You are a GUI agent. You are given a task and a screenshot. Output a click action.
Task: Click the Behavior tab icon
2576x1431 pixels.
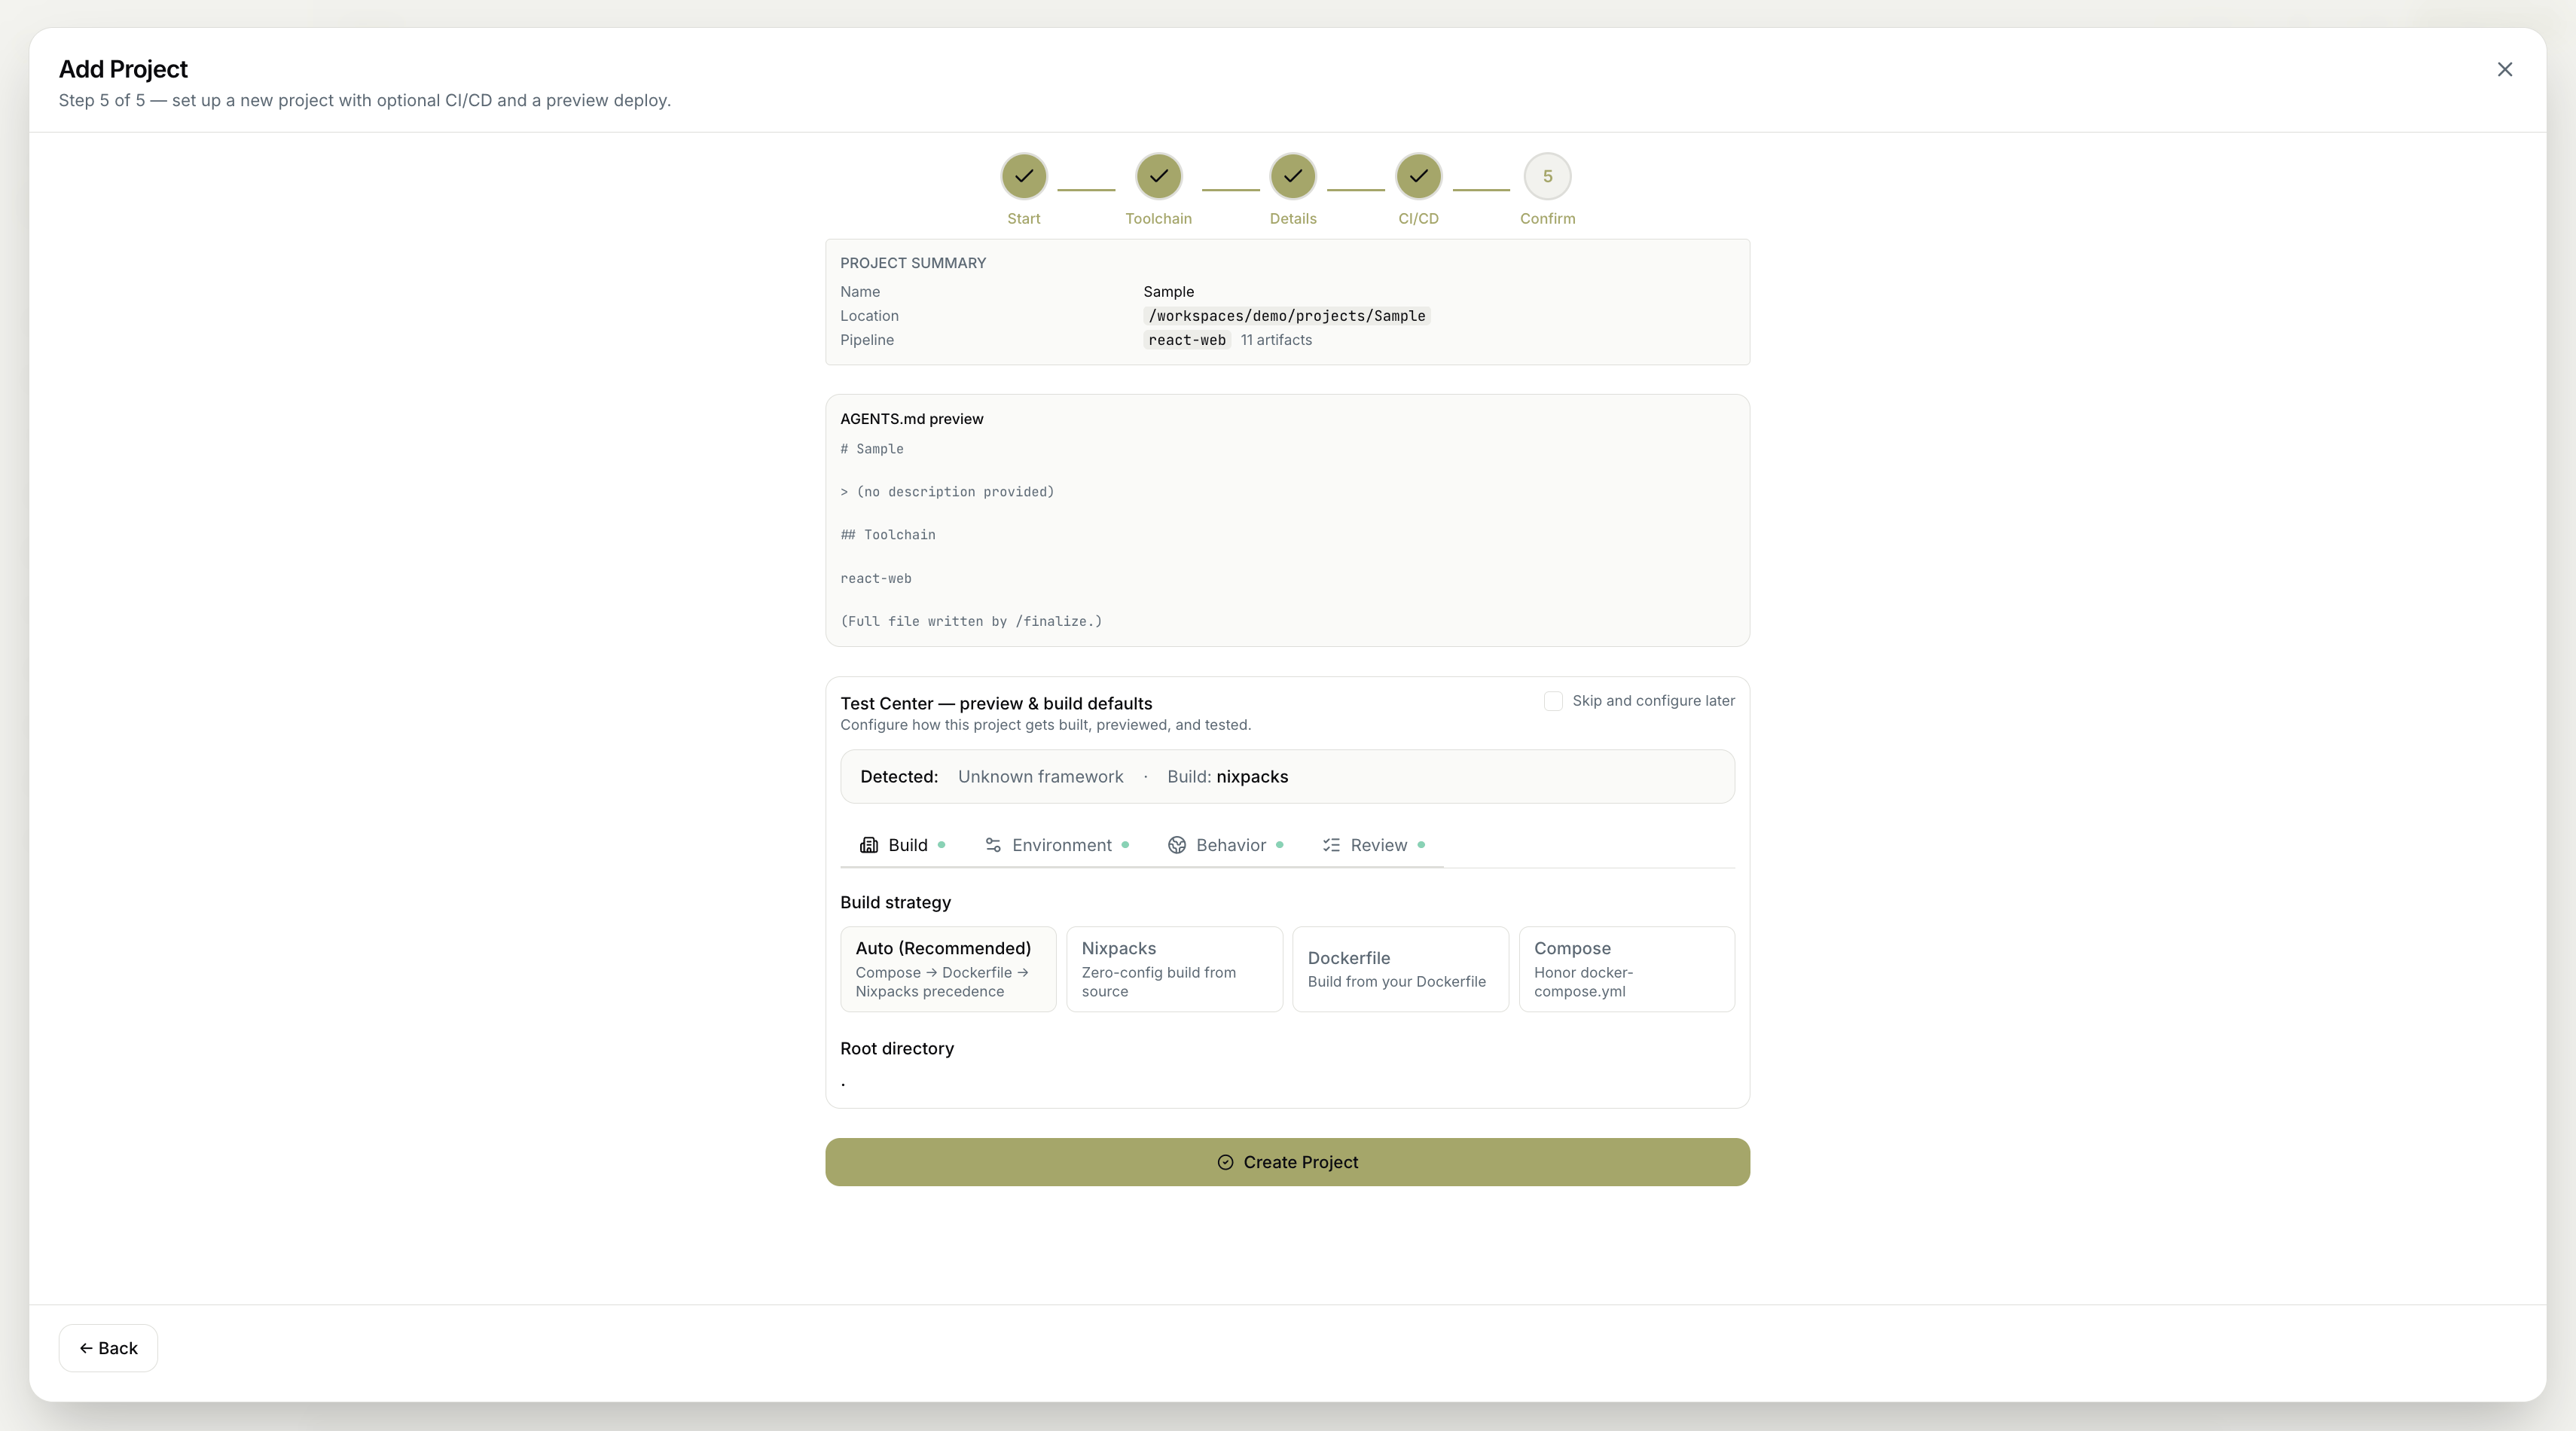pos(1177,845)
